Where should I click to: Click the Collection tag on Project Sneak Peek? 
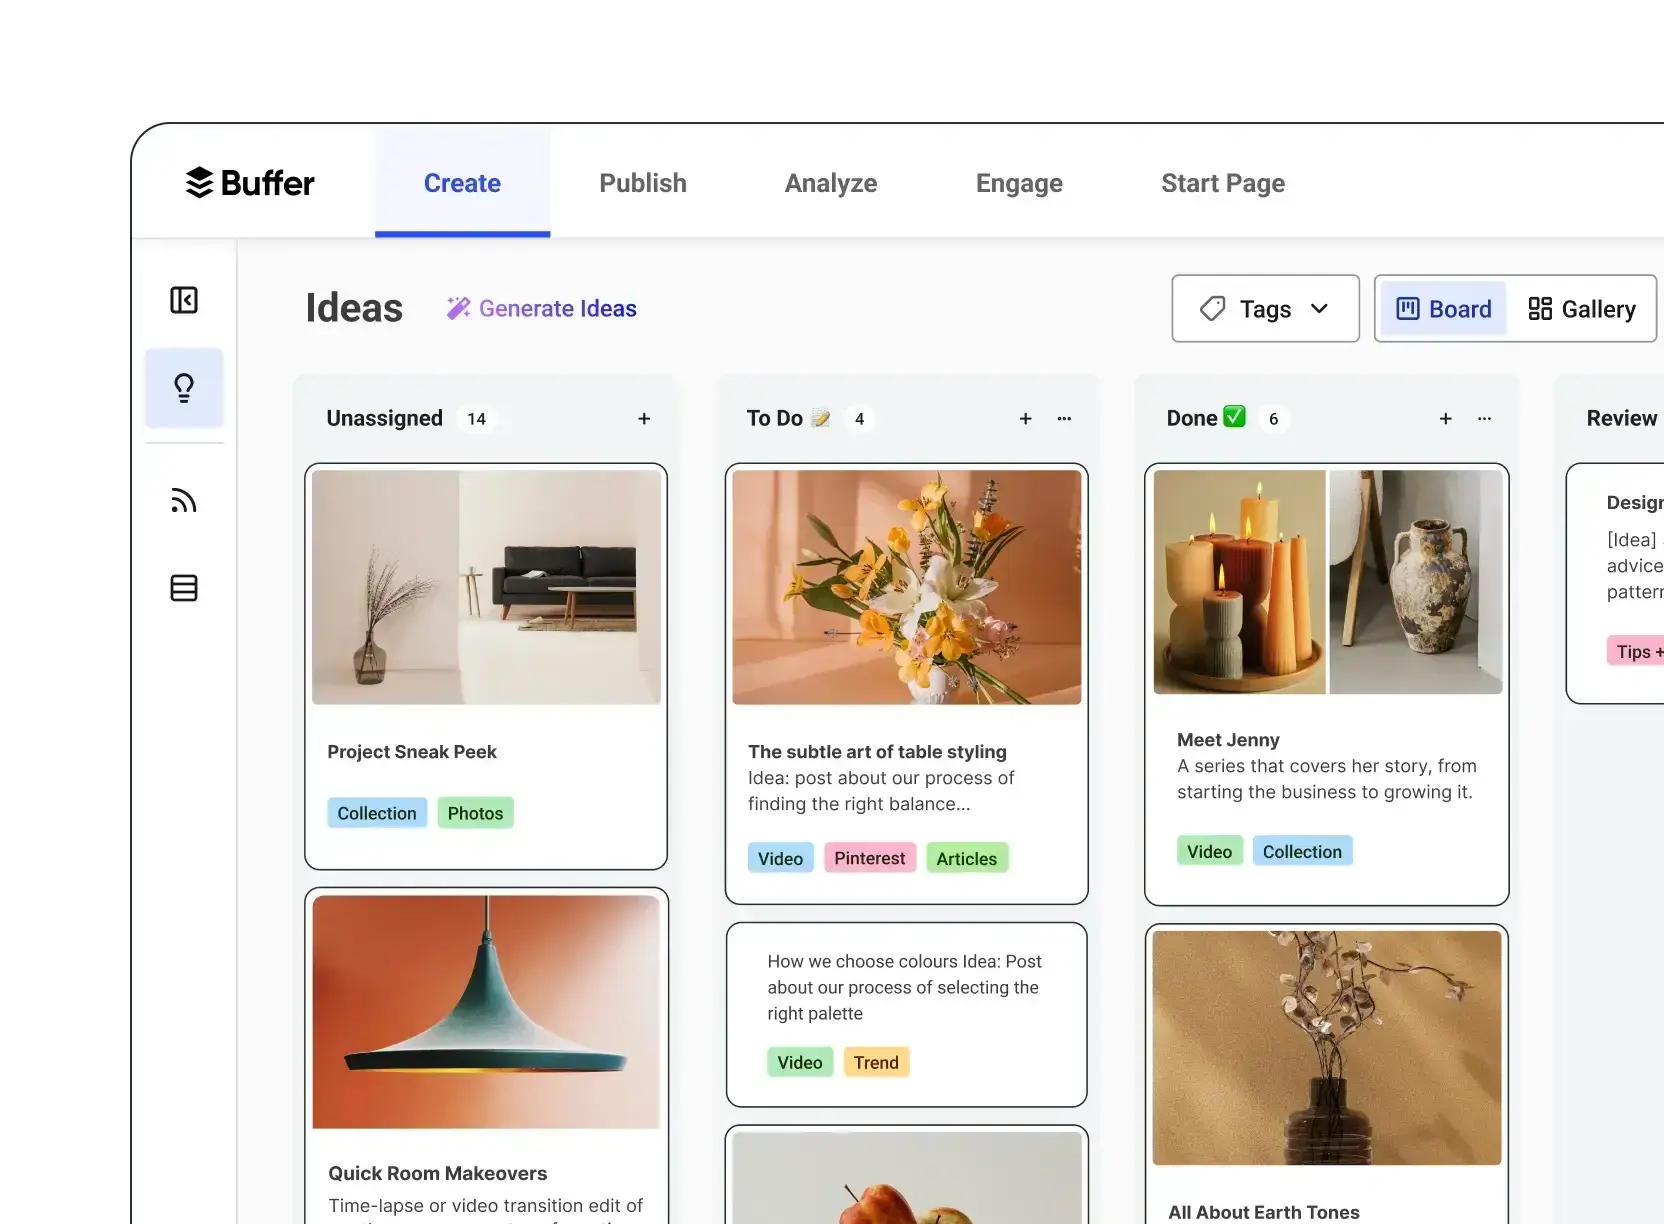(x=376, y=813)
